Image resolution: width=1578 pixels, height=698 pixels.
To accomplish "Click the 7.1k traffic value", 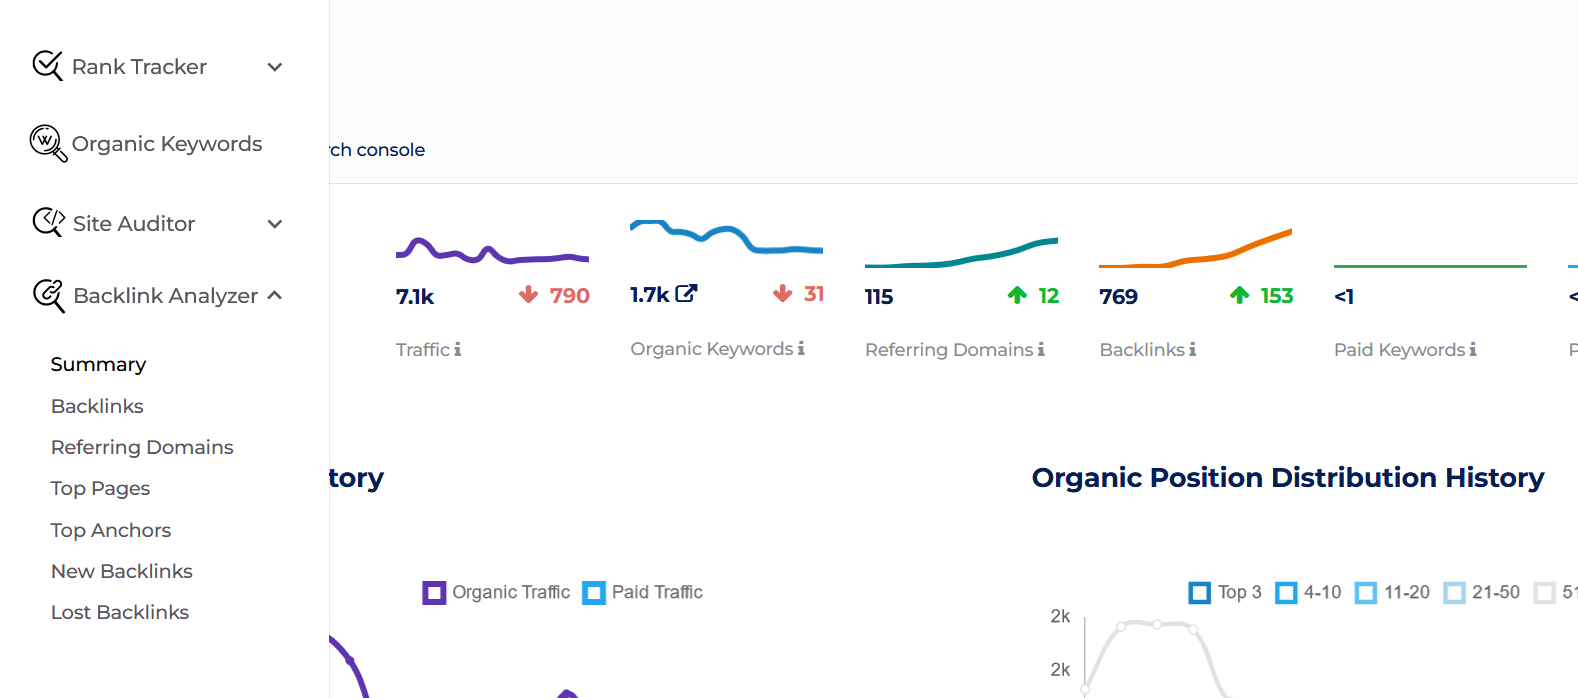I will (415, 297).
